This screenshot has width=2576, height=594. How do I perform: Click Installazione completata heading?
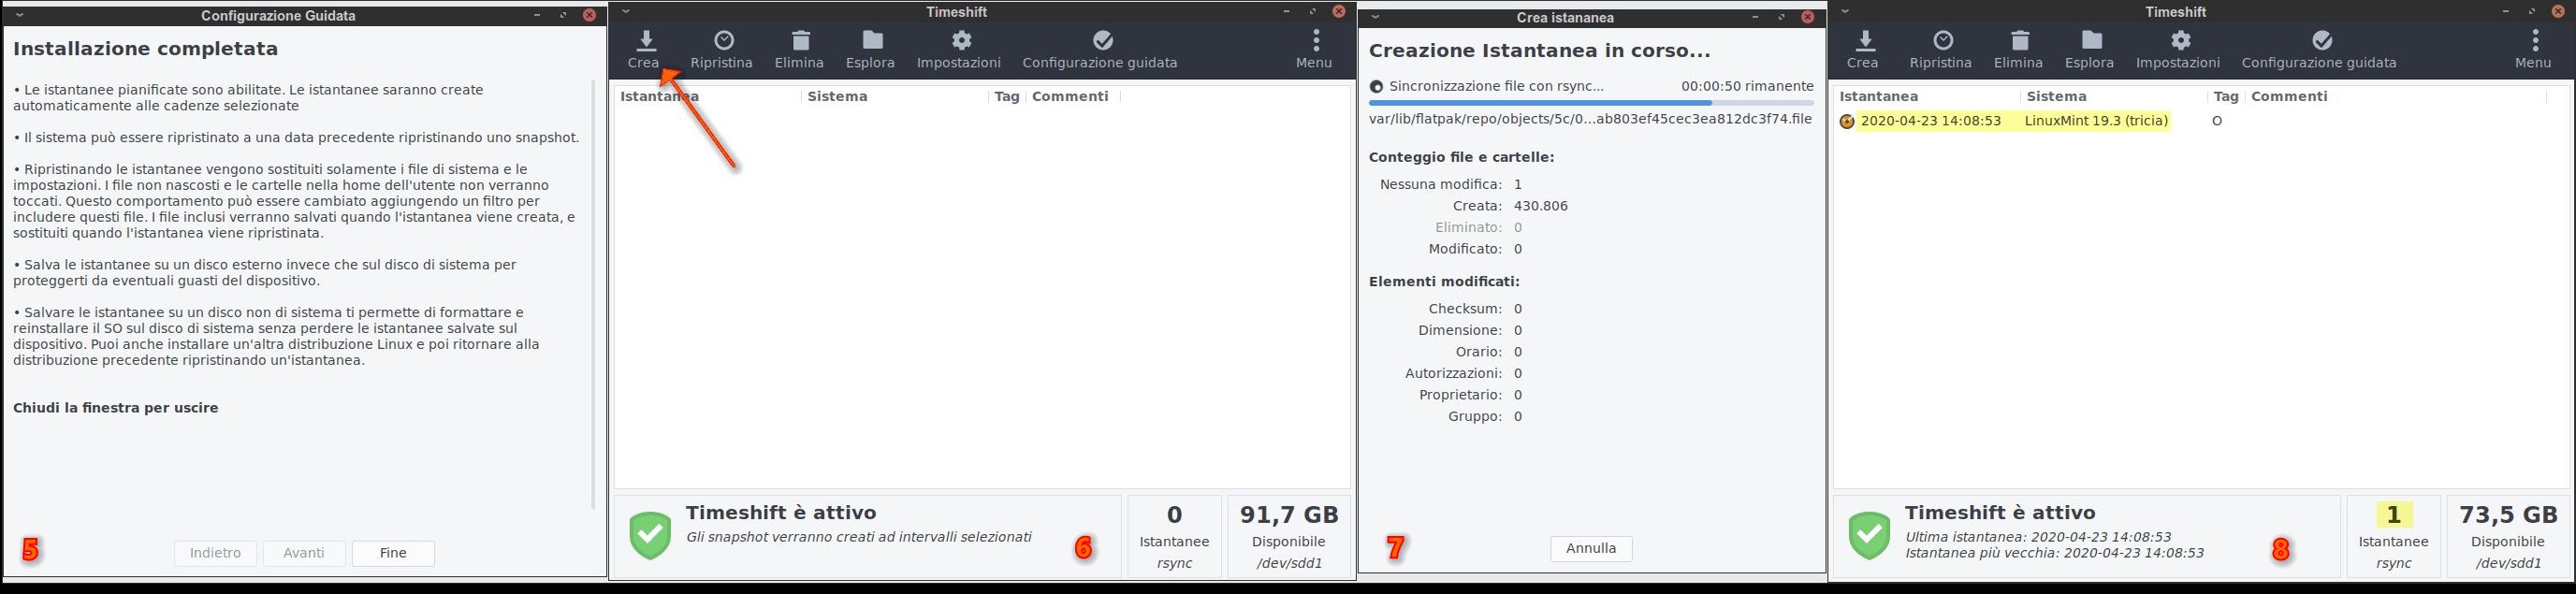coord(146,49)
